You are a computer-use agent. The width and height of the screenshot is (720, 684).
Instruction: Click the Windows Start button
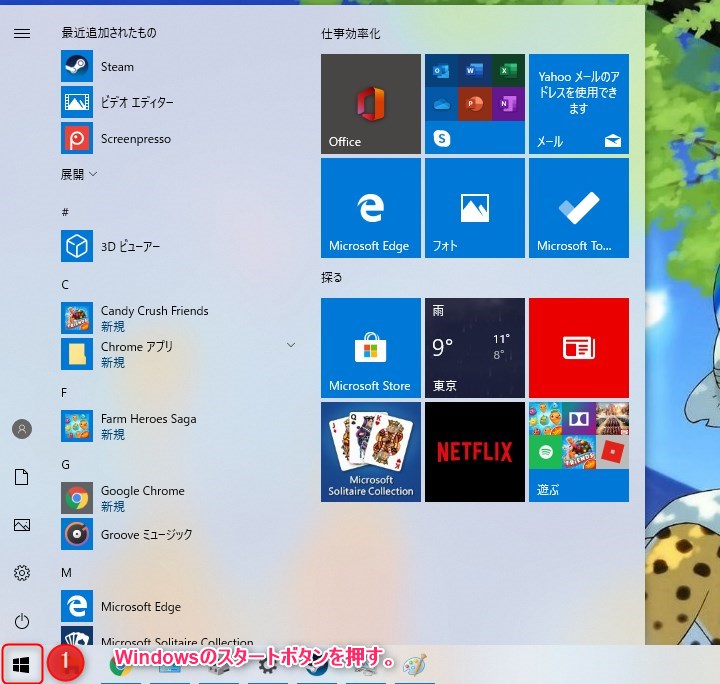point(22,664)
